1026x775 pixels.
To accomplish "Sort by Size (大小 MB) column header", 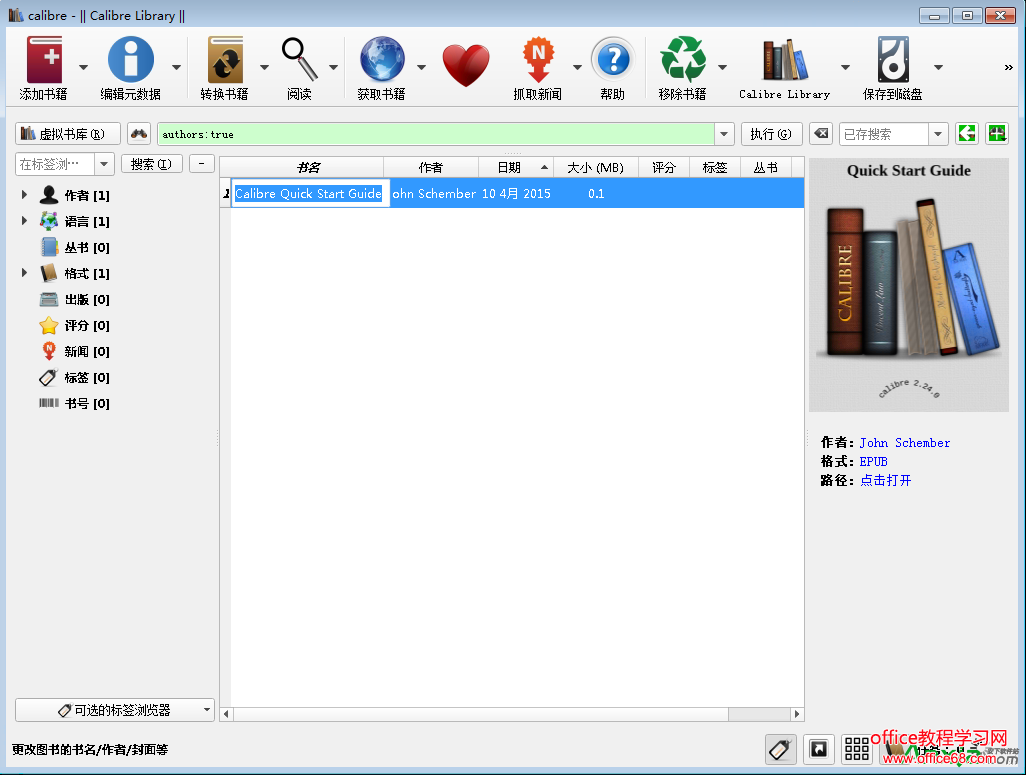I will [595, 168].
